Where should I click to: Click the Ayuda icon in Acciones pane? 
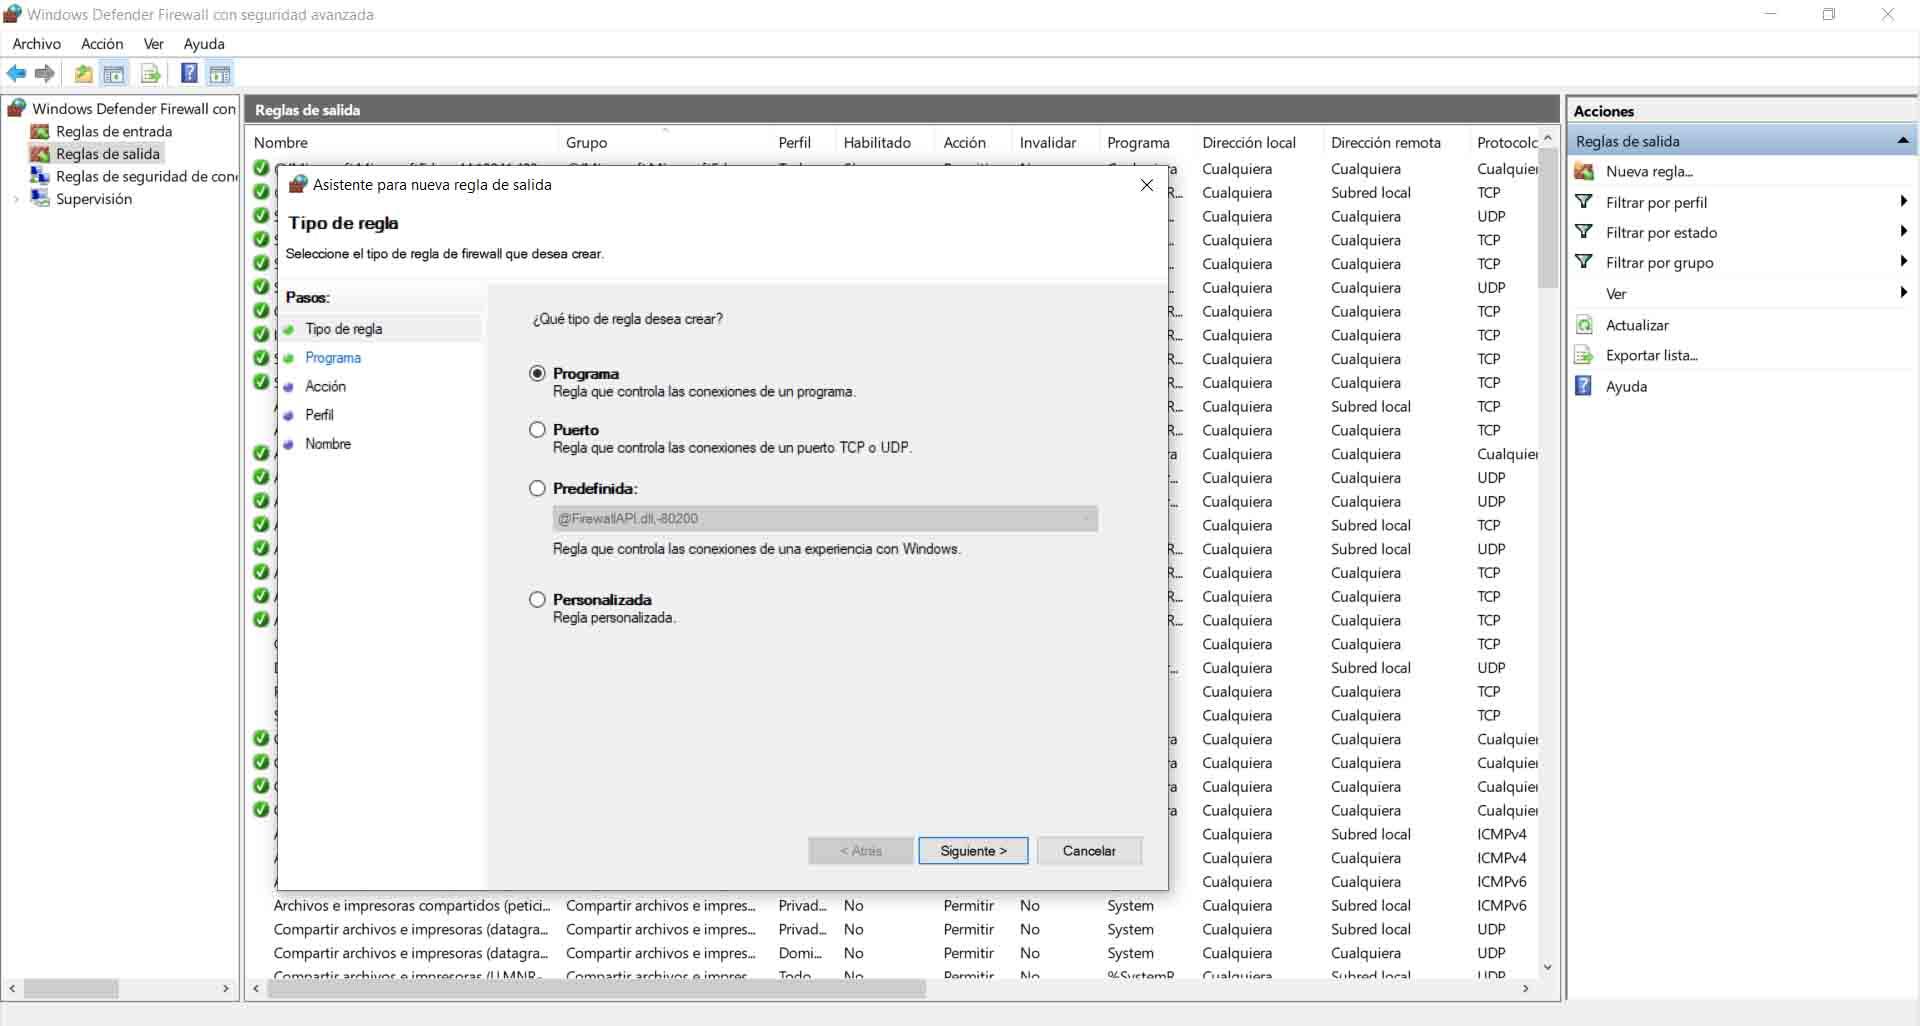point(1584,386)
